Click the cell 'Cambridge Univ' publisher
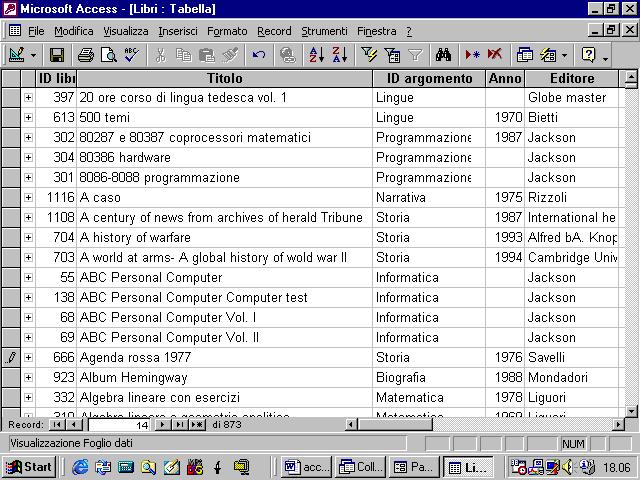Viewport: 640px width, 480px height. point(571,257)
